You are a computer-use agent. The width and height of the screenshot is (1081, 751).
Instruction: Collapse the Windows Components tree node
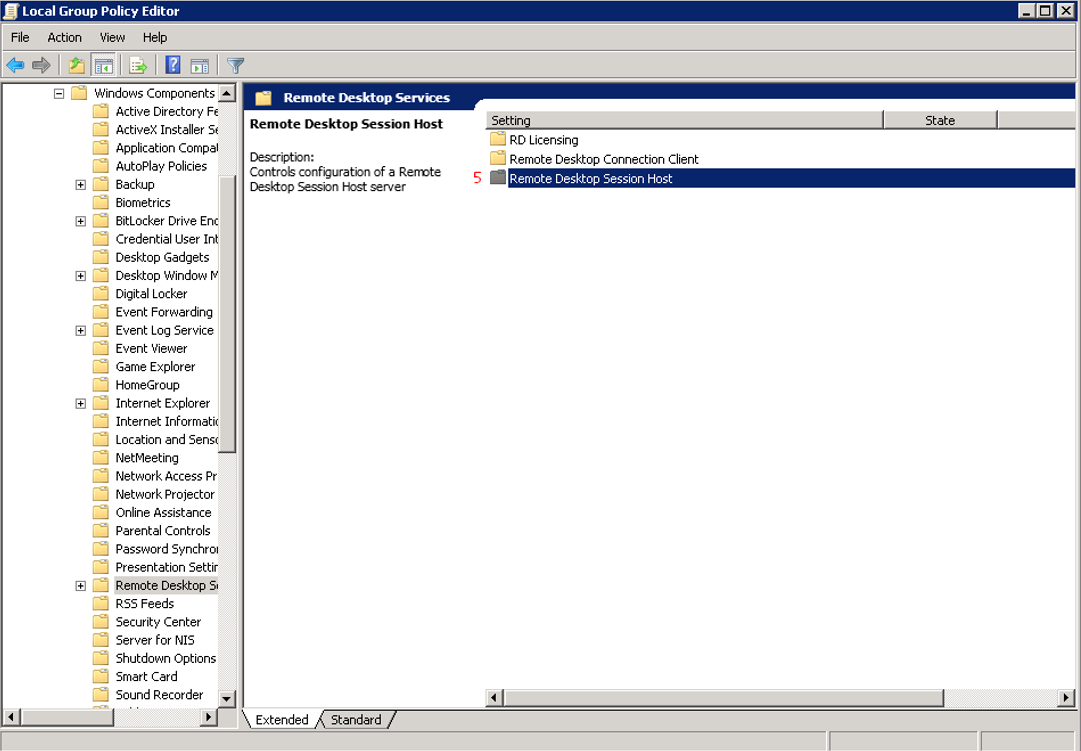point(59,93)
